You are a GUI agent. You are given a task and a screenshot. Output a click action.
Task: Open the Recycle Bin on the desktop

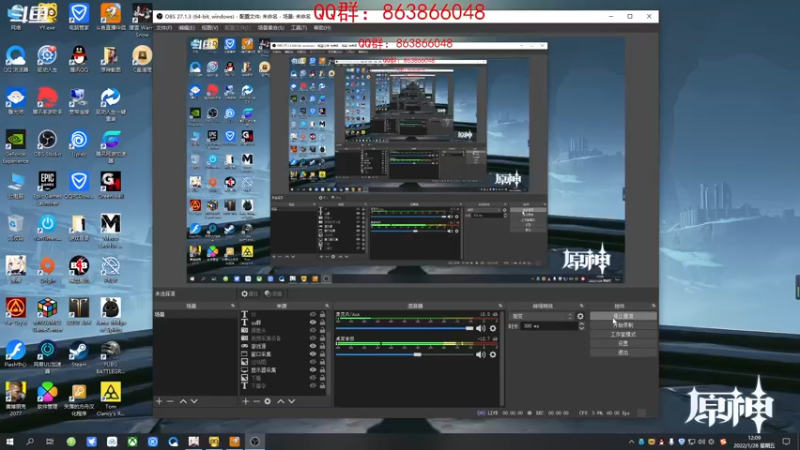(x=15, y=228)
